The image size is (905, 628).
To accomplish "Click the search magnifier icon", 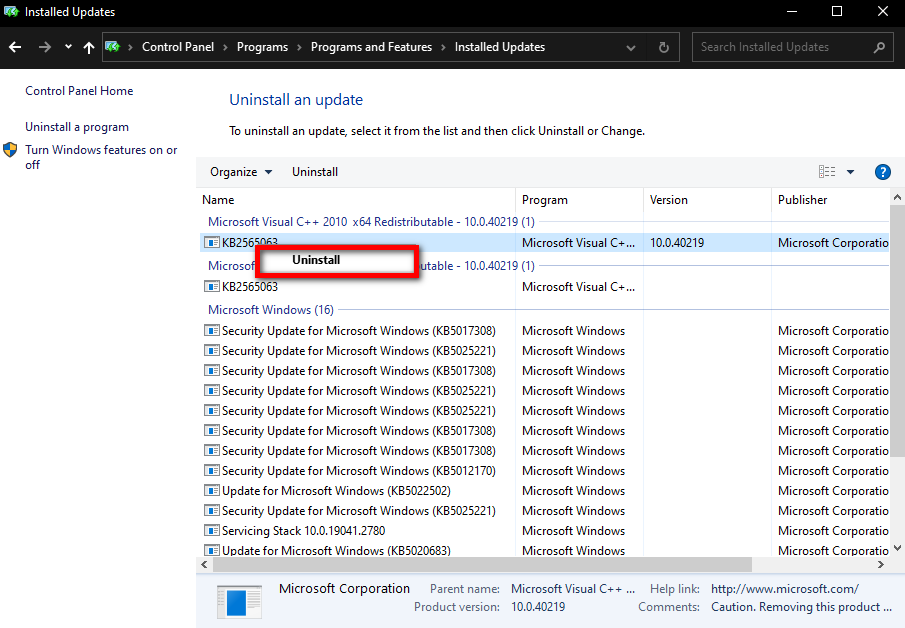I will pyautogui.click(x=879, y=47).
